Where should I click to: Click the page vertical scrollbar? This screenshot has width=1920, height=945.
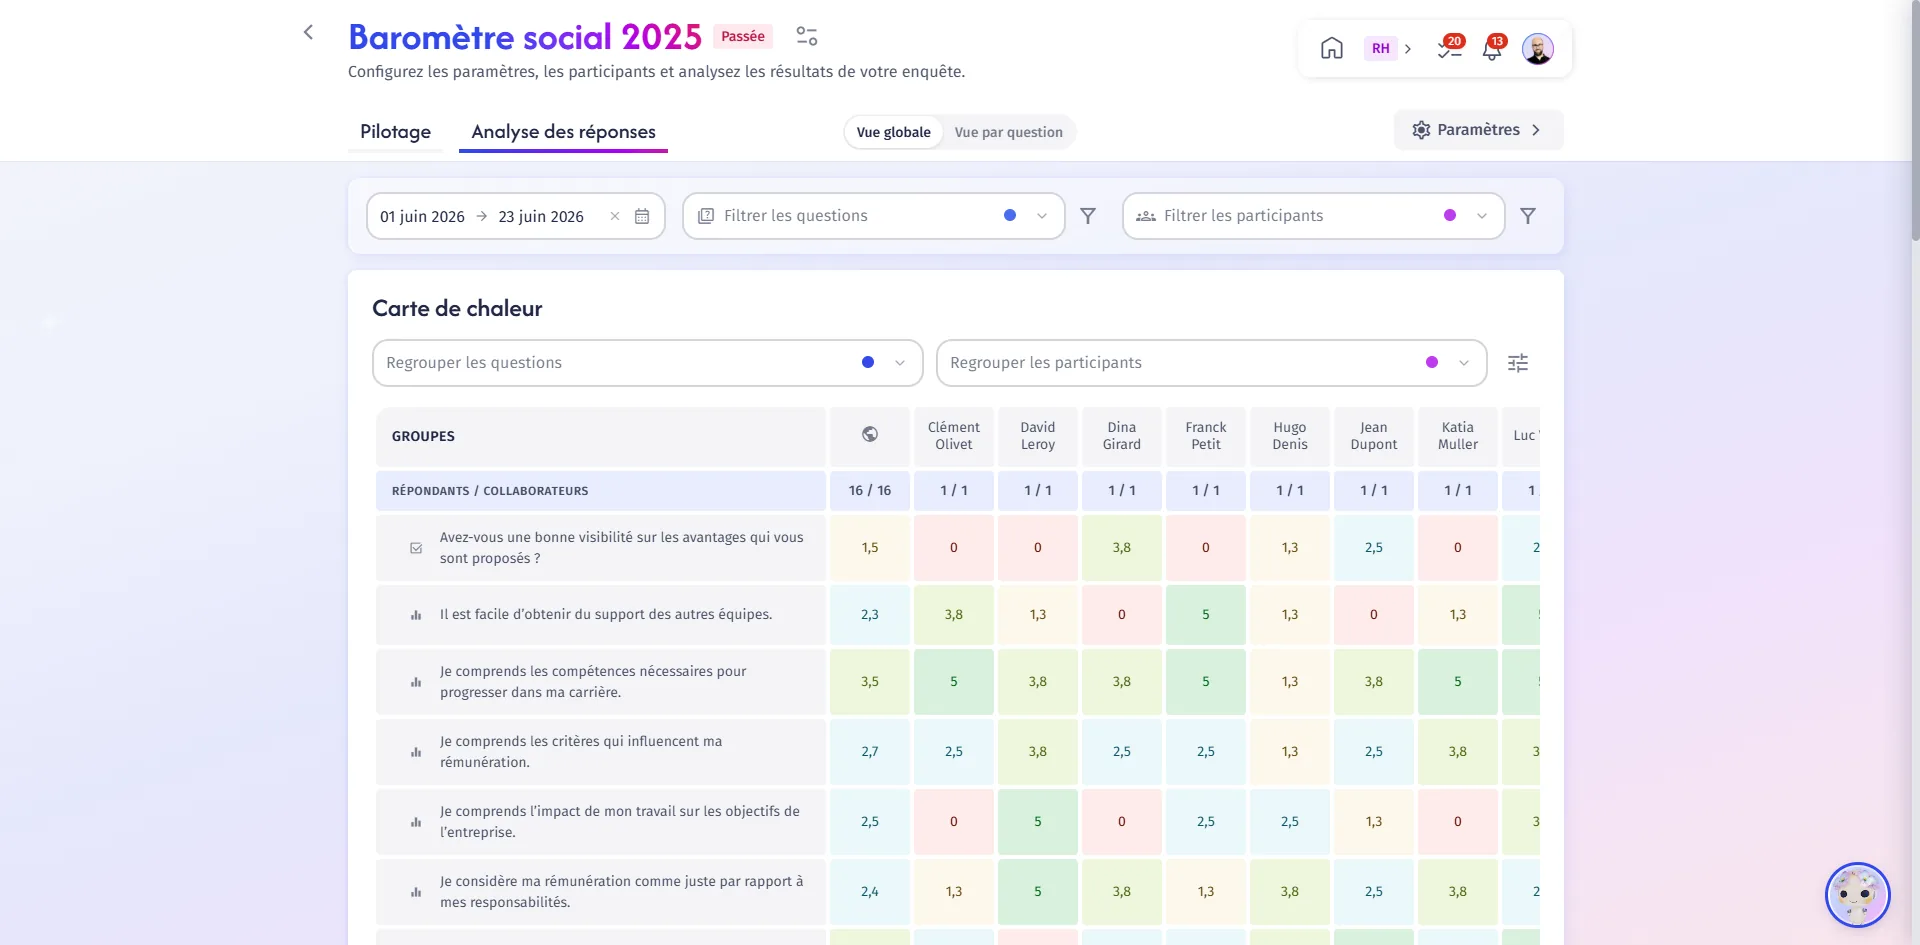pos(1915,120)
